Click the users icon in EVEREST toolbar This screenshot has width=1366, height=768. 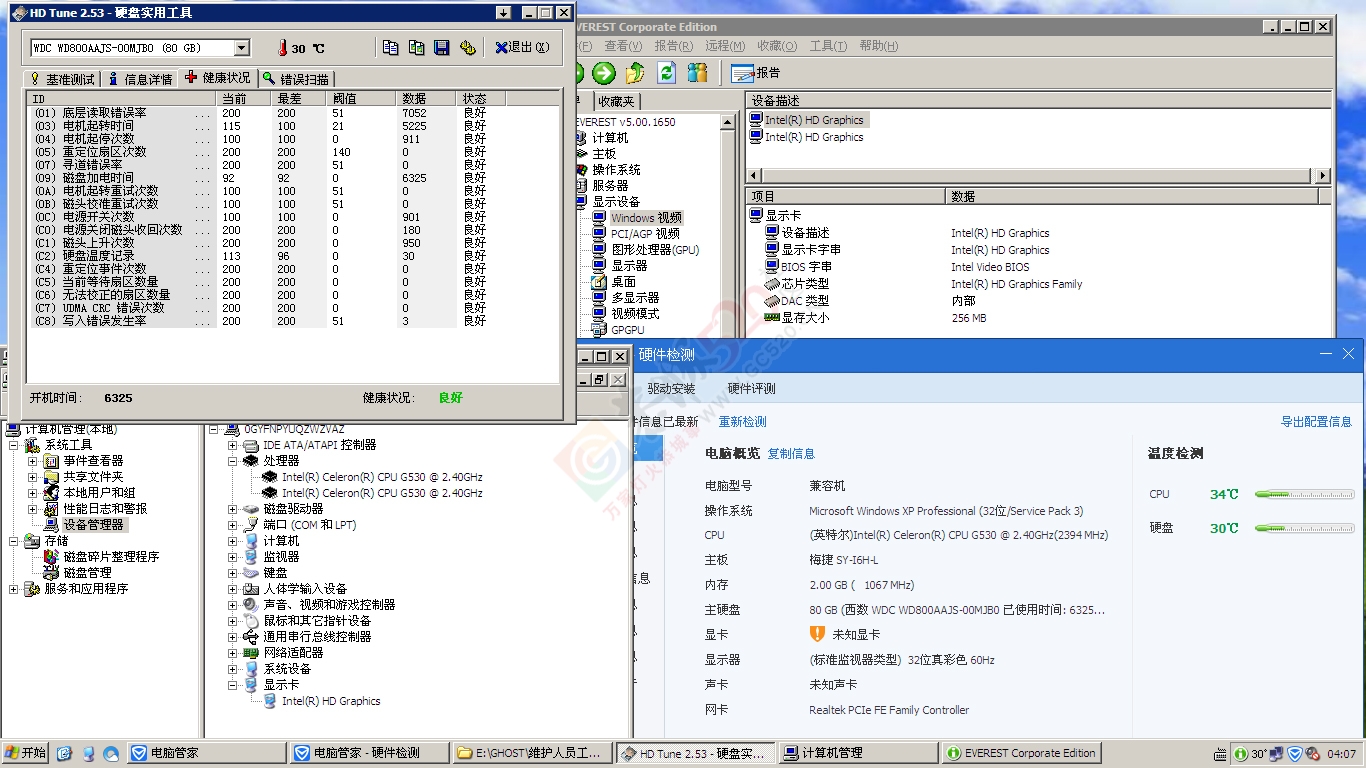point(698,72)
